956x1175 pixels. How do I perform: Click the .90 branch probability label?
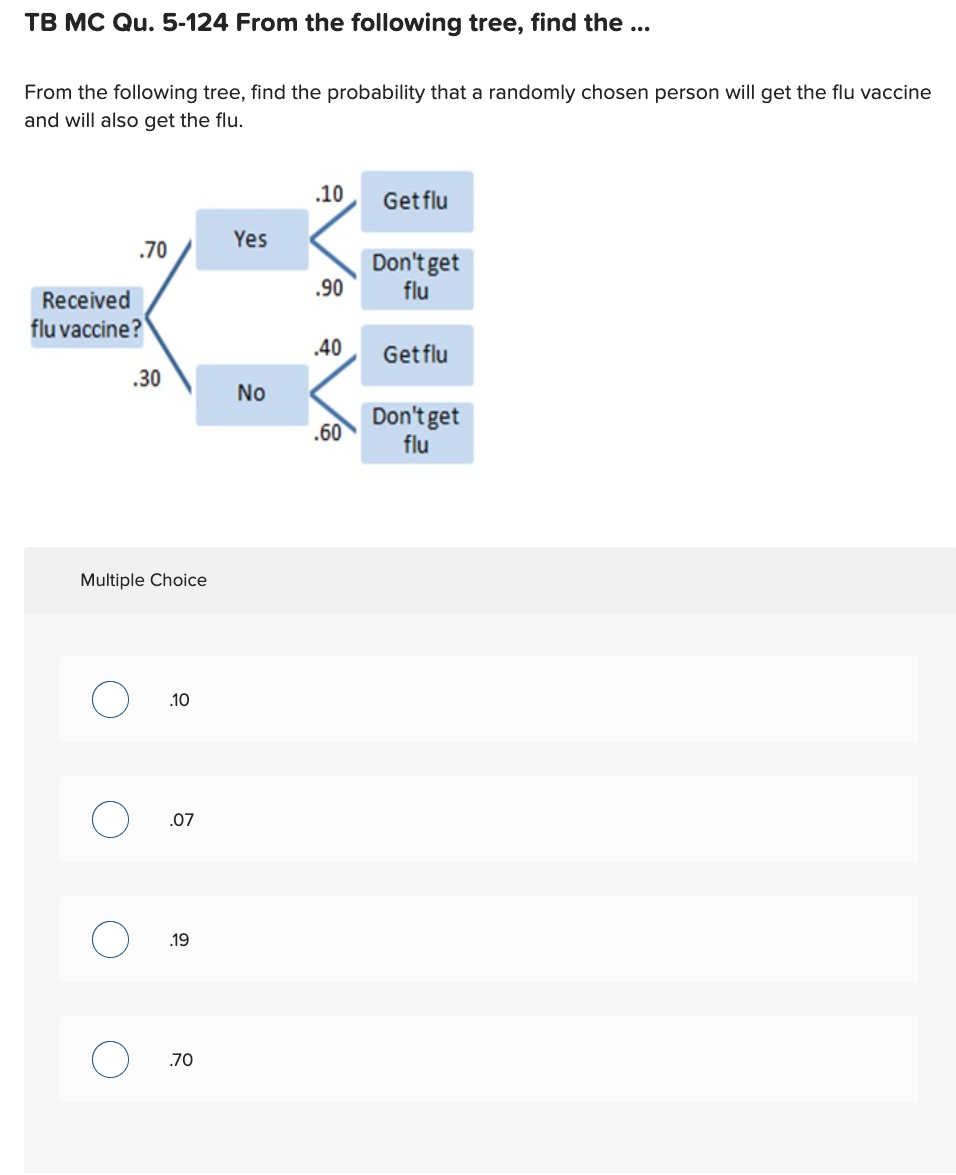[x=329, y=289]
